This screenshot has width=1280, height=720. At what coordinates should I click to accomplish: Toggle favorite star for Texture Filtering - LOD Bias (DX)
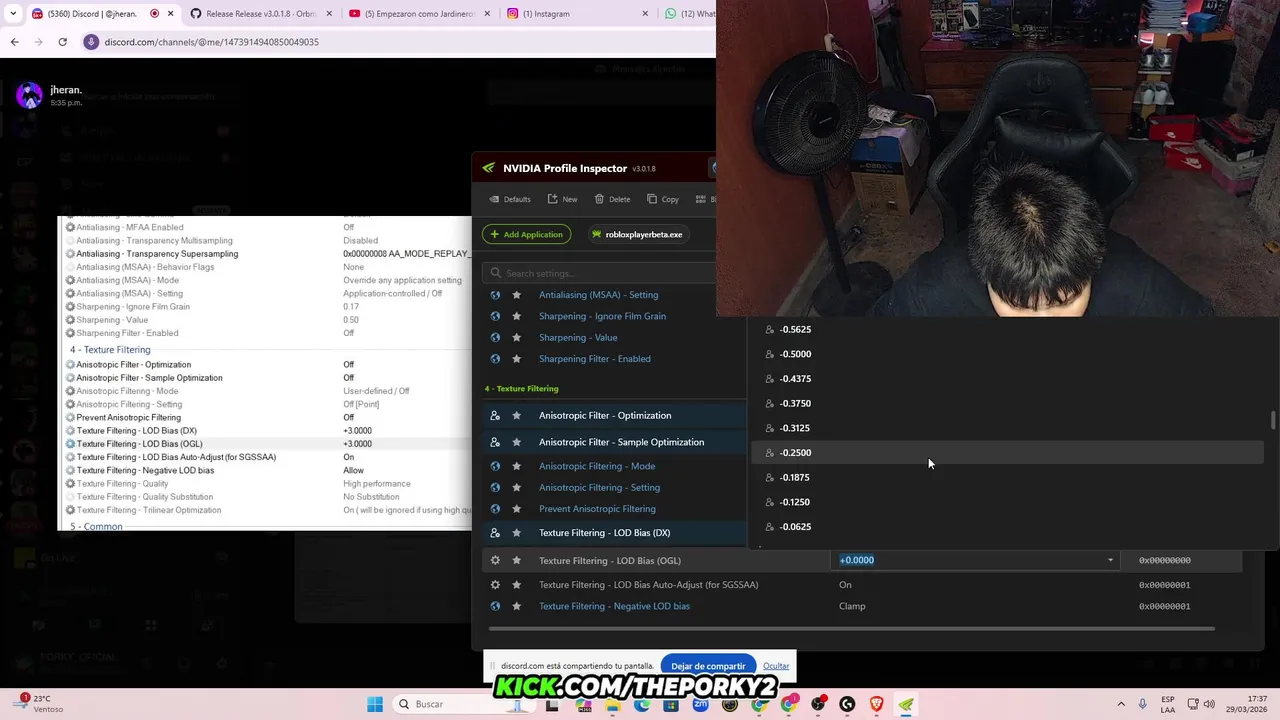click(516, 533)
